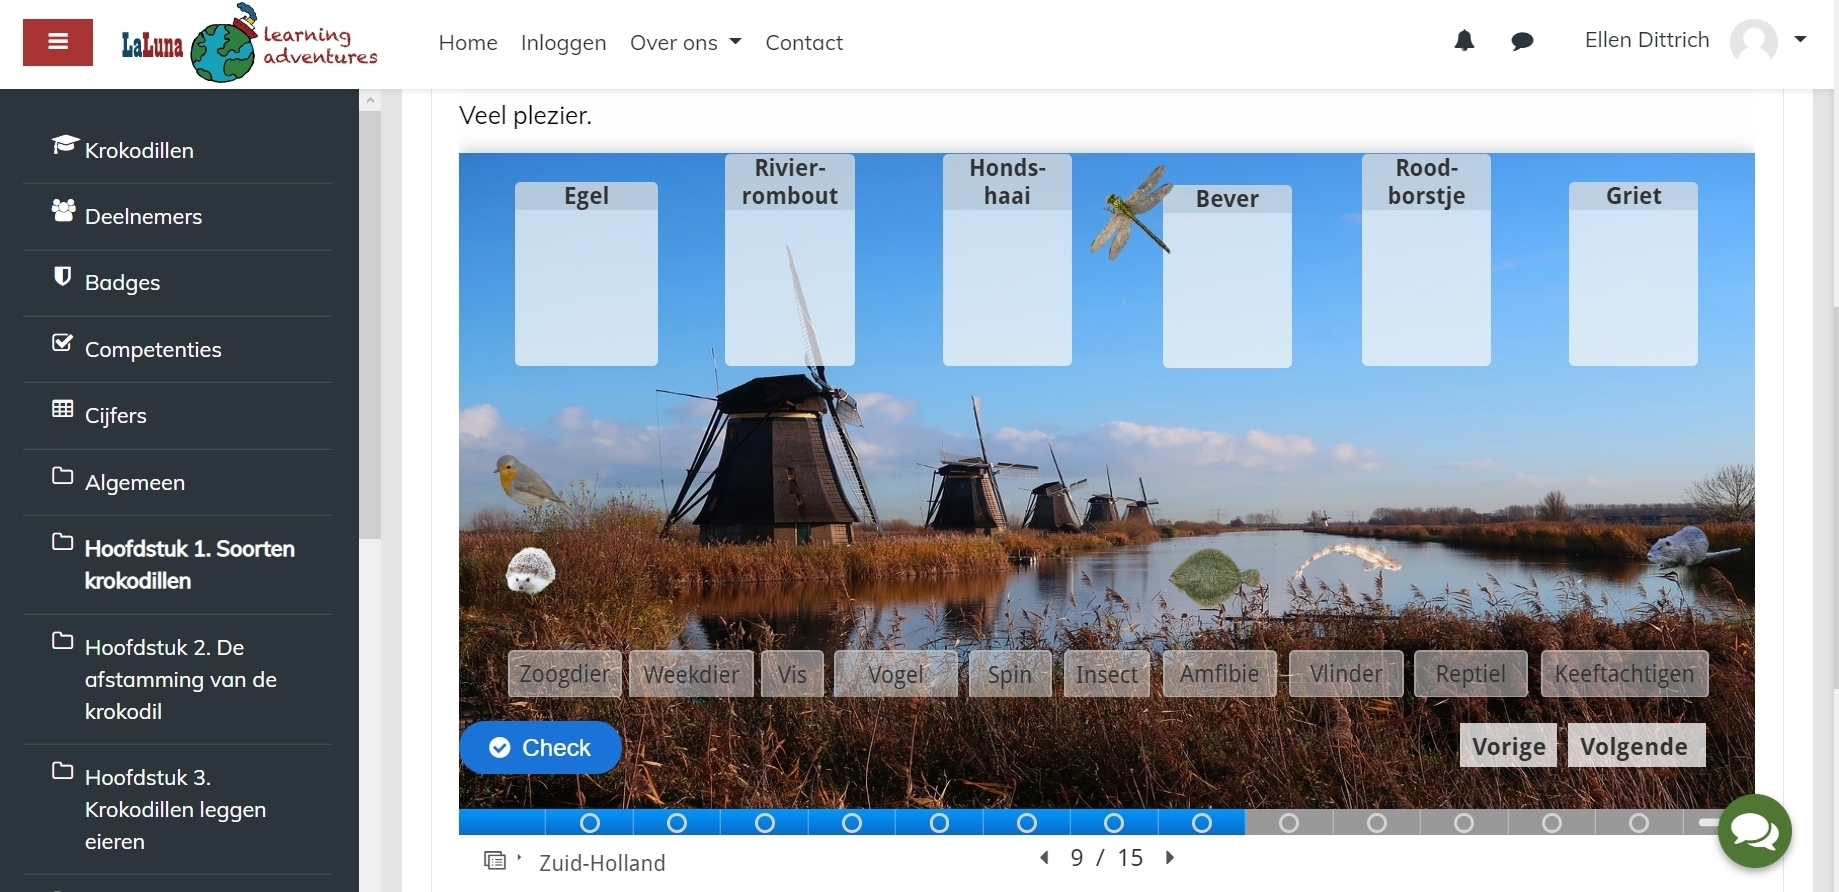1839x892 pixels.
Task: Click the sidebar scroll up arrow
Action: pos(370,100)
